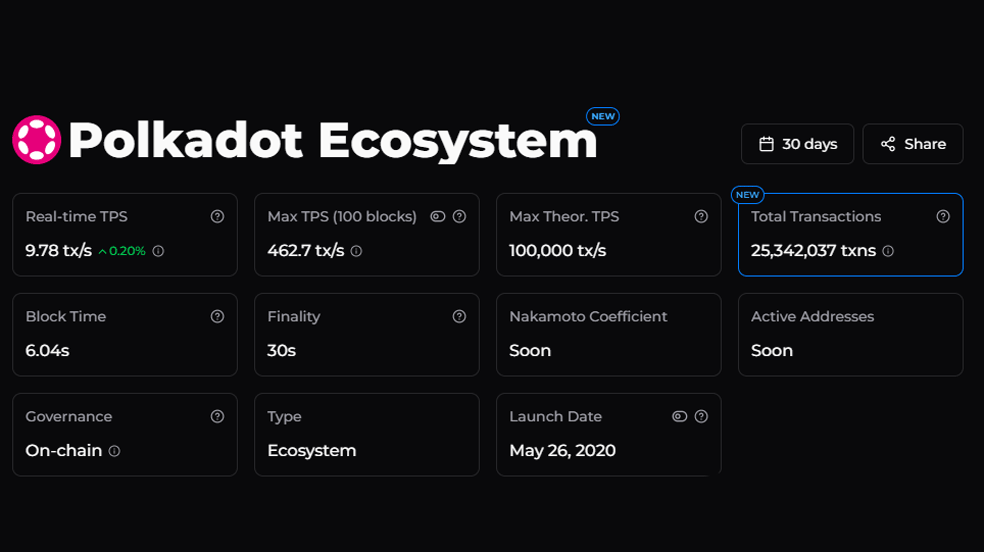Click the Launch Date label
Image resolution: width=984 pixels, height=552 pixels.
(x=555, y=417)
